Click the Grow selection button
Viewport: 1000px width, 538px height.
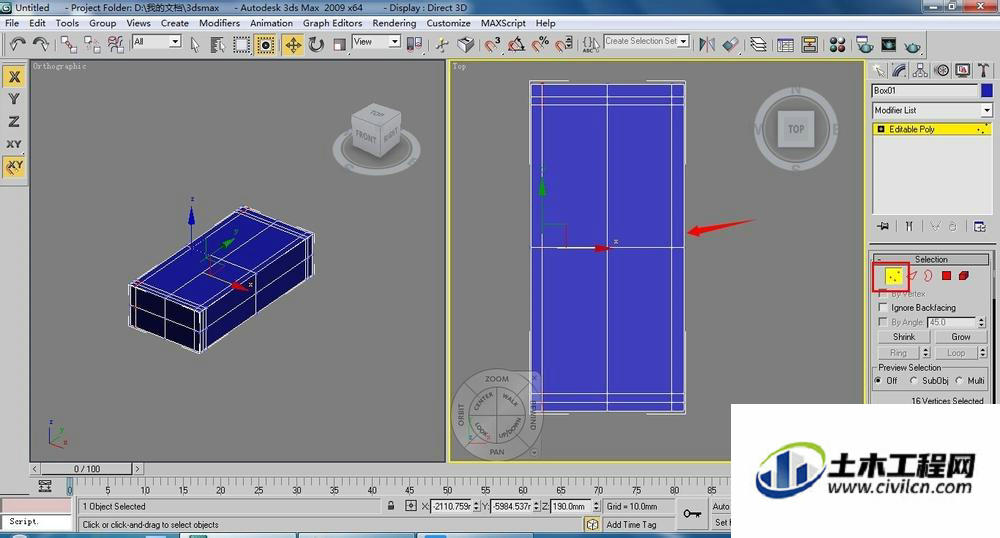961,337
